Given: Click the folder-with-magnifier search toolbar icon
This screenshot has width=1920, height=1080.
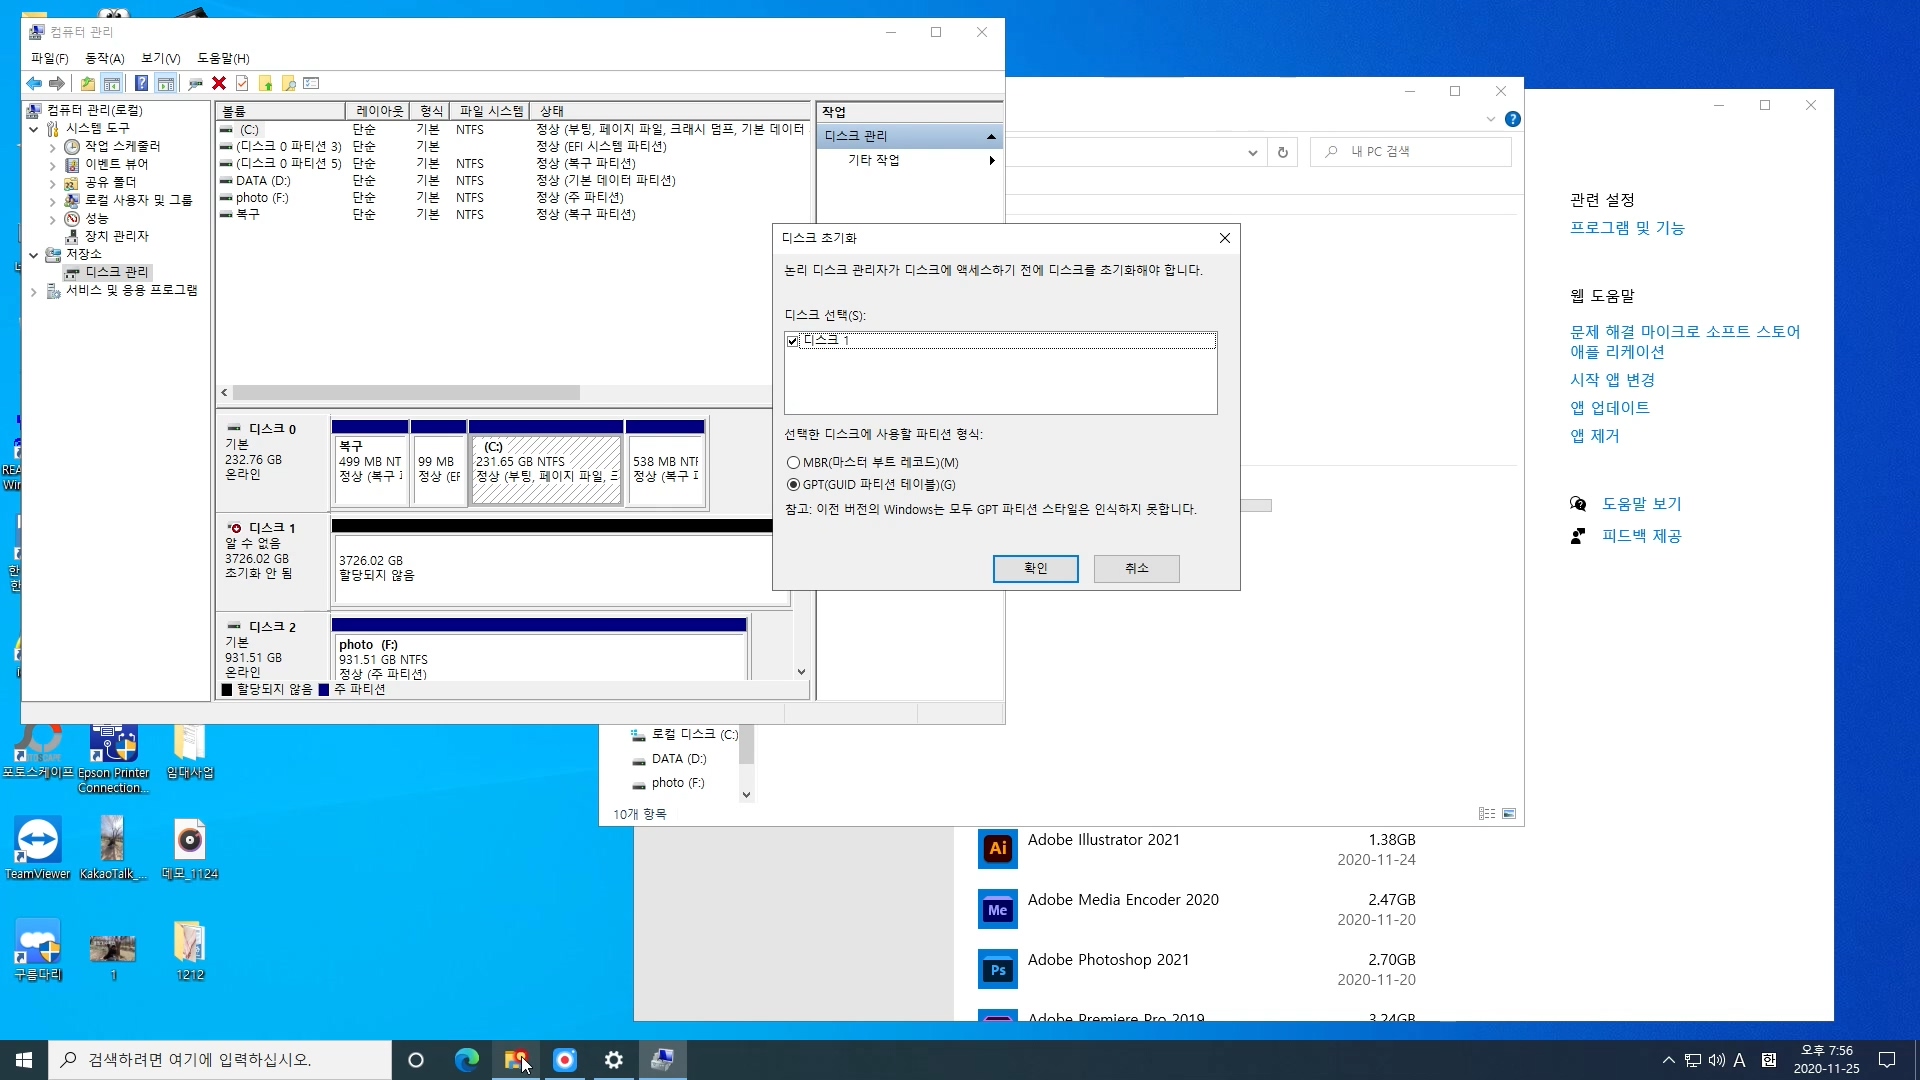Looking at the screenshot, I should click(289, 84).
